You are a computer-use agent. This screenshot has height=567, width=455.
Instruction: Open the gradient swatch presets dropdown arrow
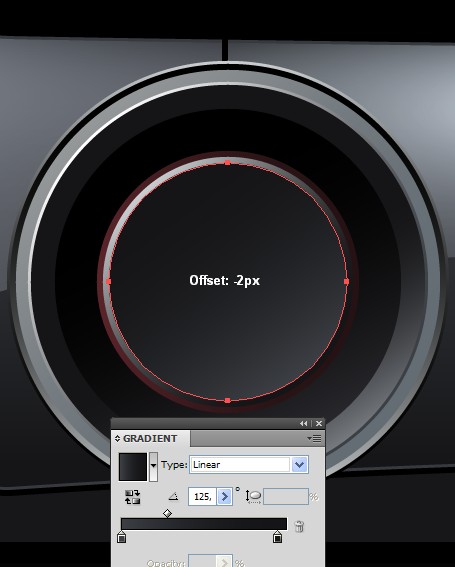click(x=153, y=466)
